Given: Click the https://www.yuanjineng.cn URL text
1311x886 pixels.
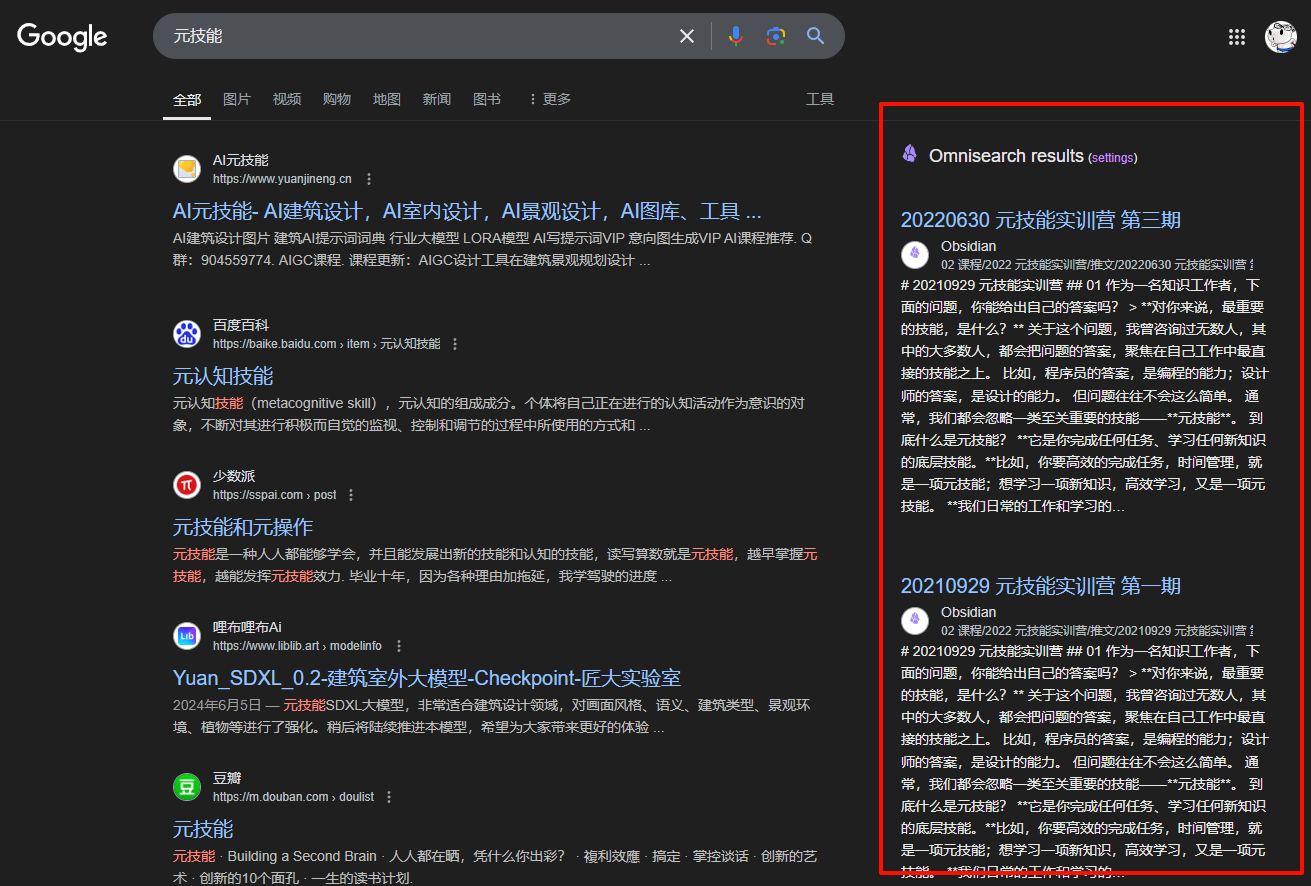Looking at the screenshot, I should point(282,179).
